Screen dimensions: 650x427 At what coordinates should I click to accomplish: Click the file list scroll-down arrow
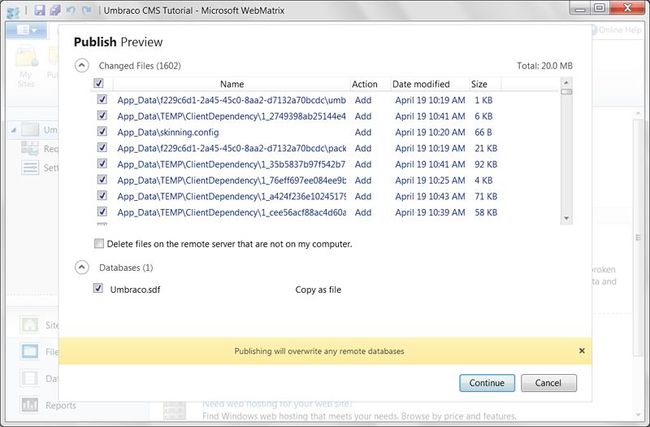(566, 218)
